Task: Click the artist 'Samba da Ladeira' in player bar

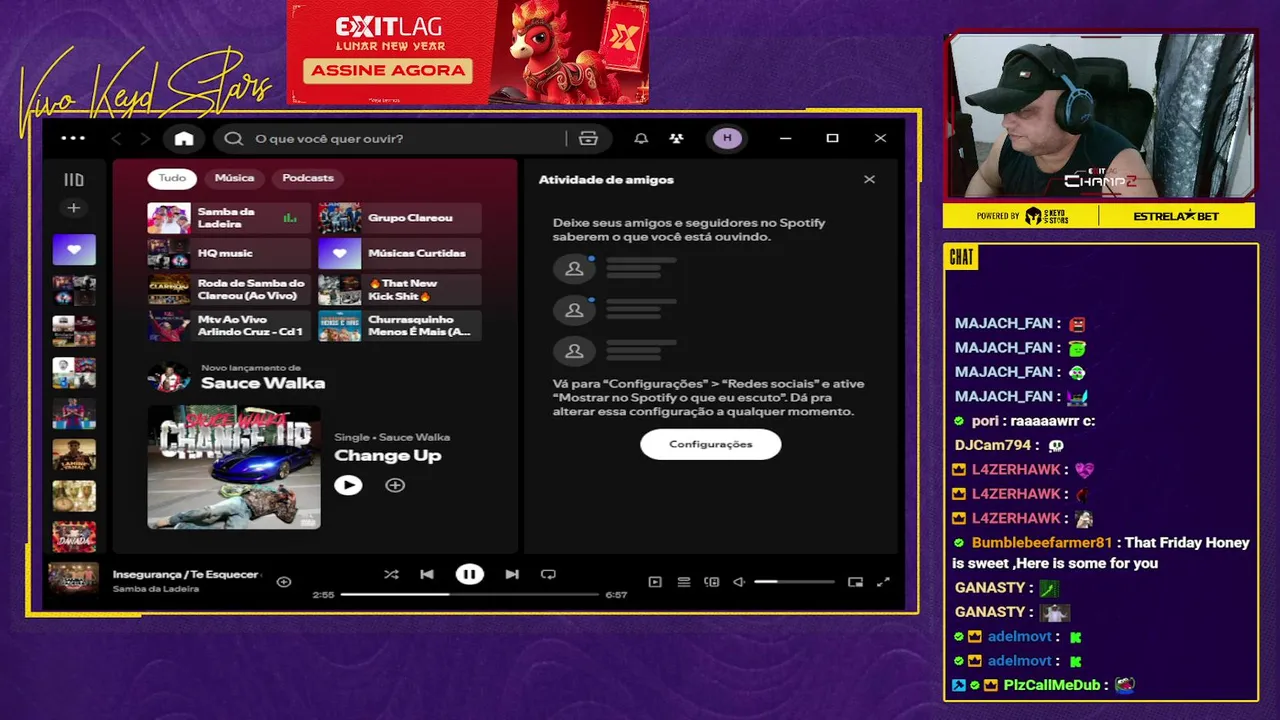Action: point(156,589)
